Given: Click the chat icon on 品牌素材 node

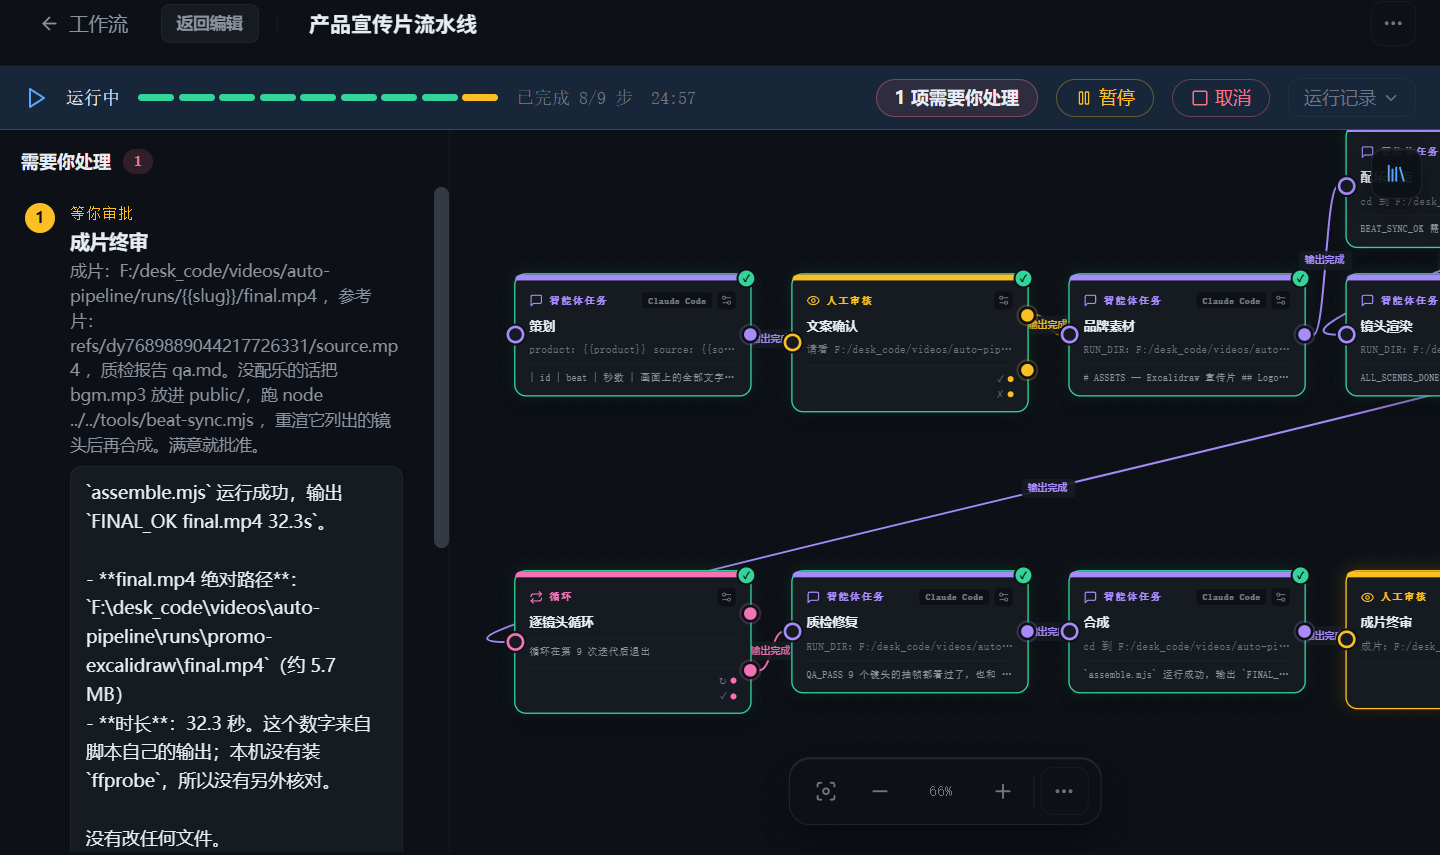Looking at the screenshot, I should (x=1090, y=300).
